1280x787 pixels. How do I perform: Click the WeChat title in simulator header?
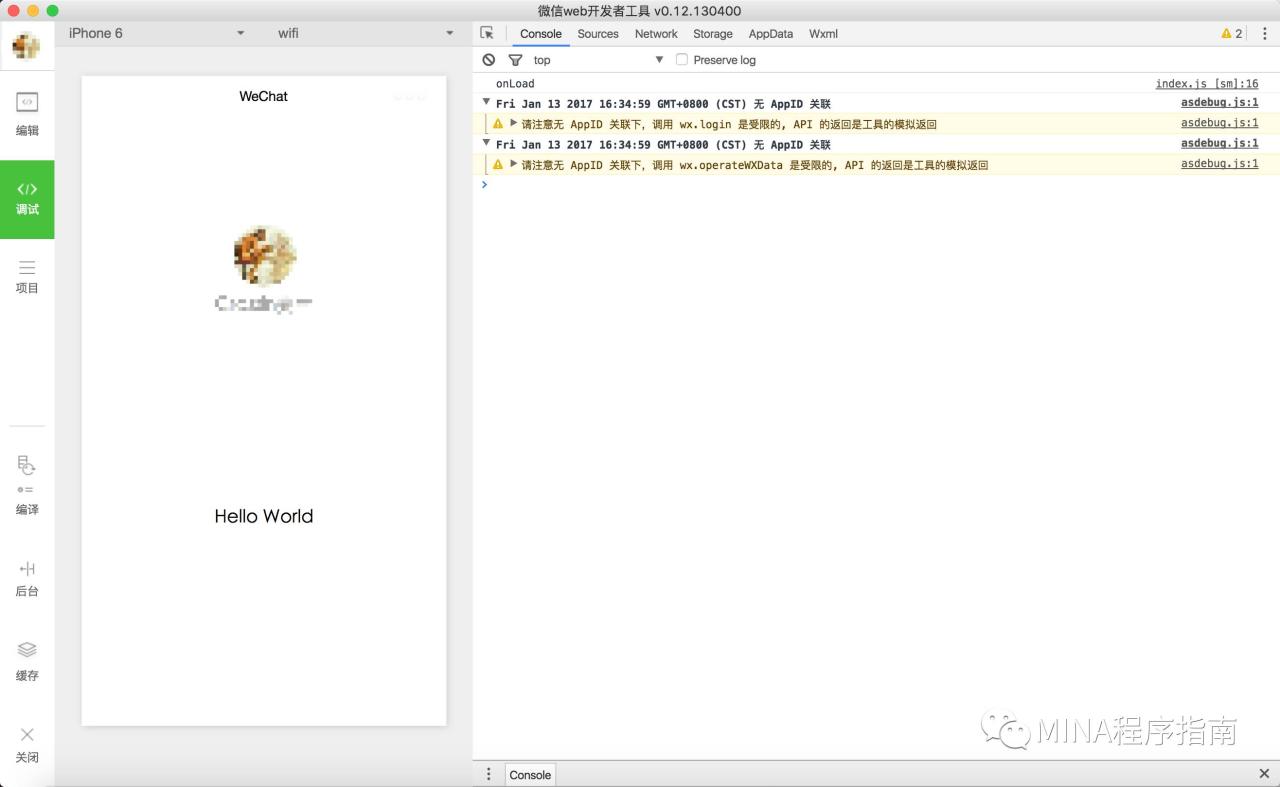point(263,96)
